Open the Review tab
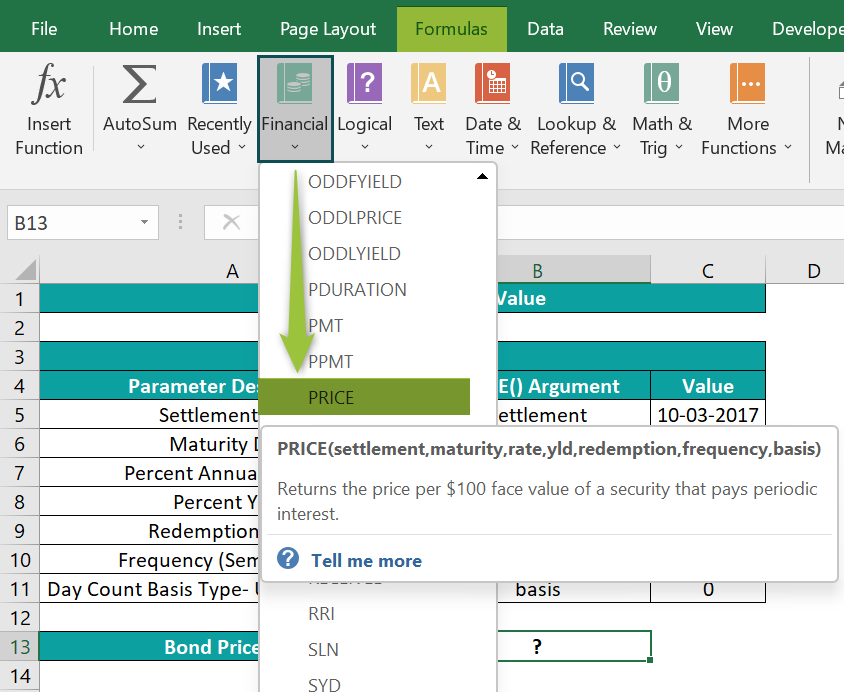 point(630,29)
